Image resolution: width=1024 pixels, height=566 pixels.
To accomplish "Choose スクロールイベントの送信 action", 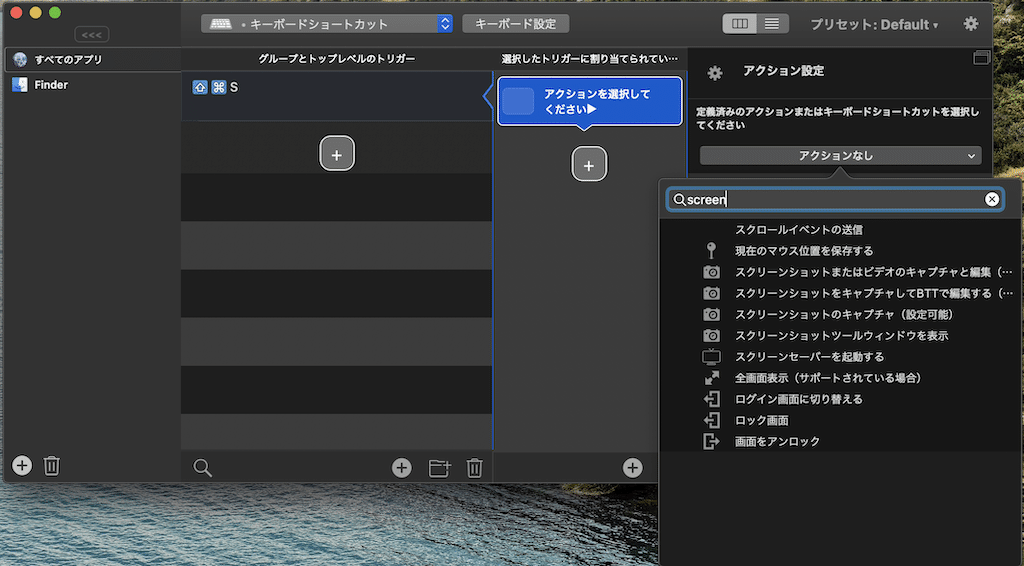I will pos(841,230).
